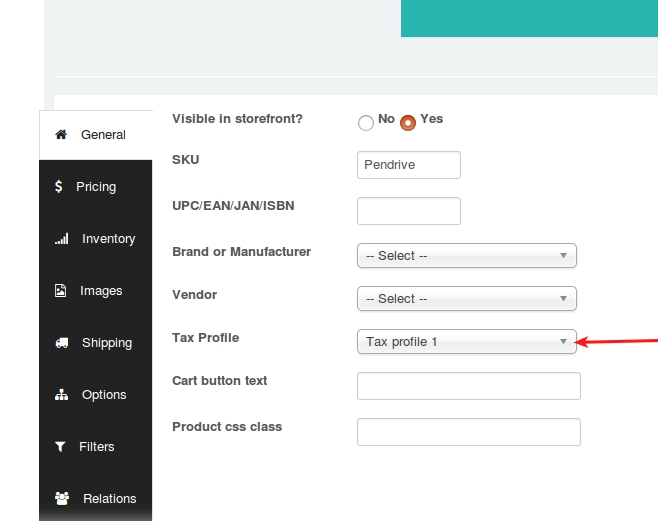Open the Brand or Manufacturer dropdown
The height and width of the screenshot is (521, 658).
(467, 255)
